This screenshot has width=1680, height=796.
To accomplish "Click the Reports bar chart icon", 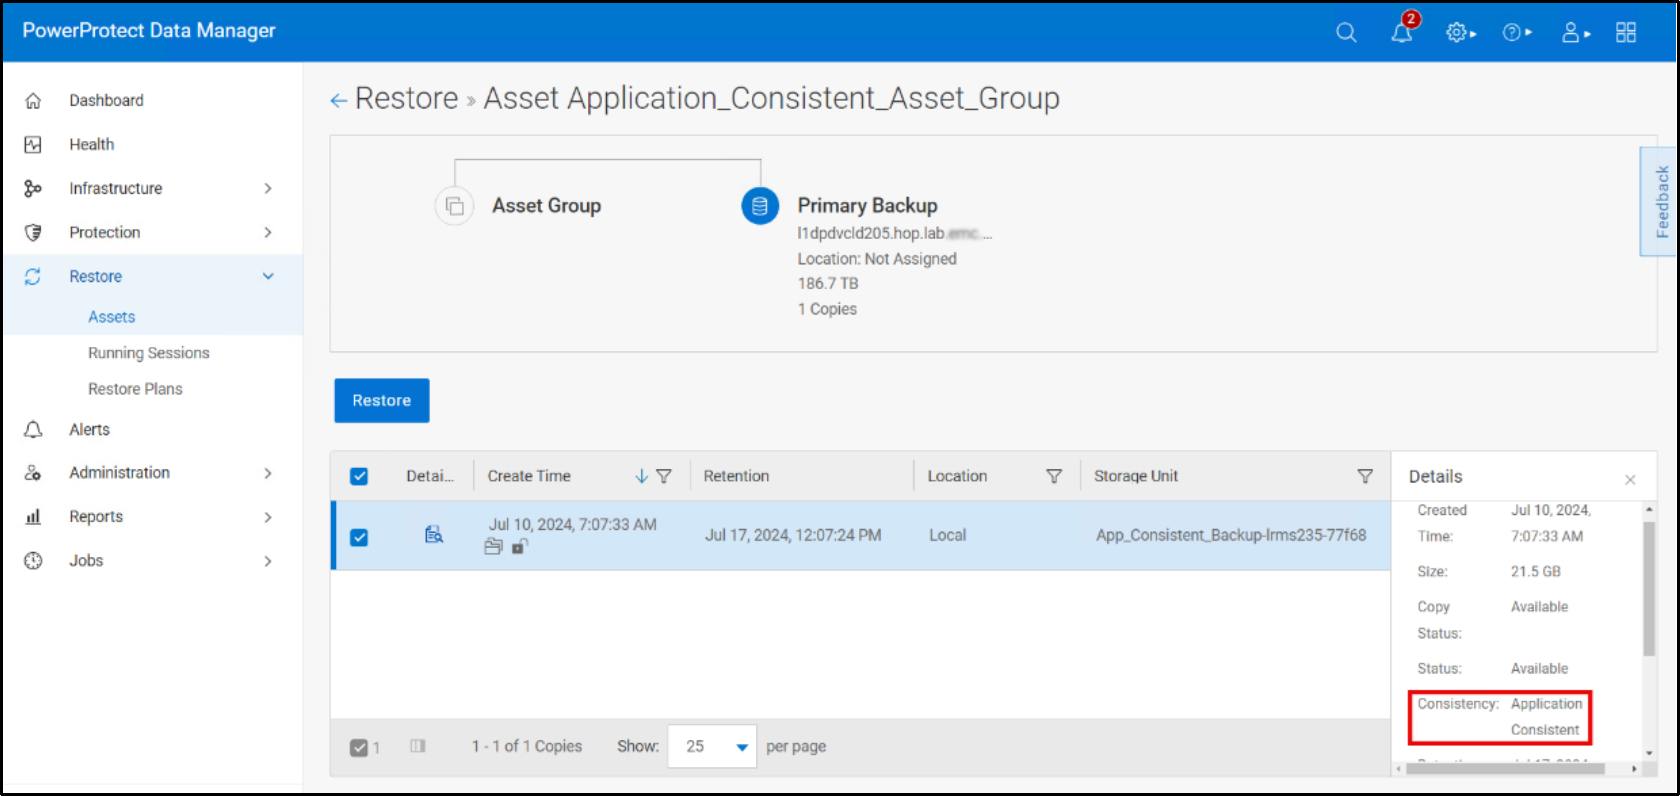I will click(x=33, y=516).
